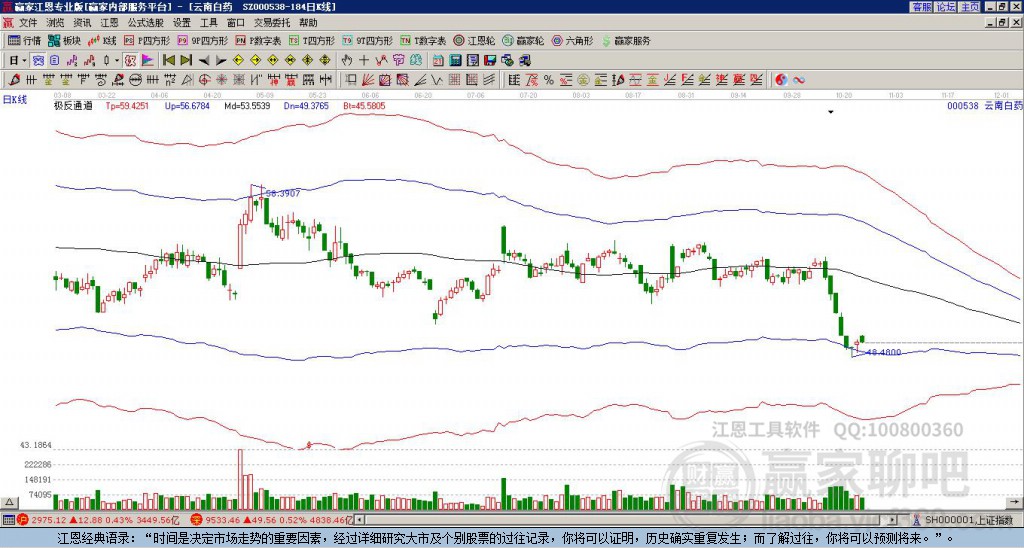Click the 000538 stock code
This screenshot has width=1024, height=548.
click(963, 105)
